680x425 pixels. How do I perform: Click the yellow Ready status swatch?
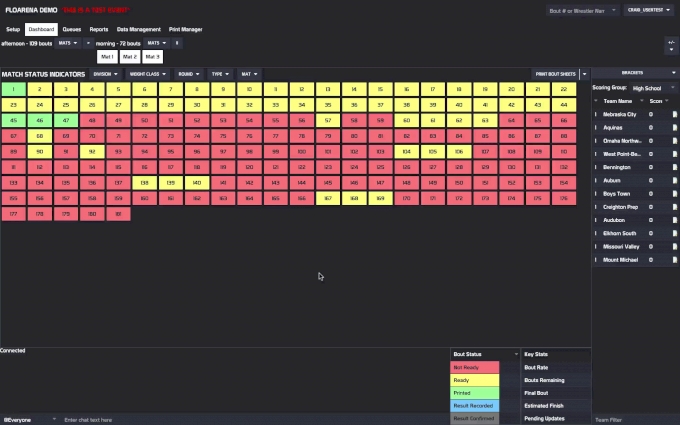[x=484, y=380]
